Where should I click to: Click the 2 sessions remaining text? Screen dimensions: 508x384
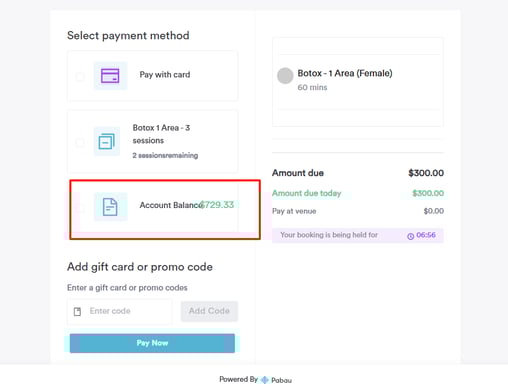[x=165, y=155]
